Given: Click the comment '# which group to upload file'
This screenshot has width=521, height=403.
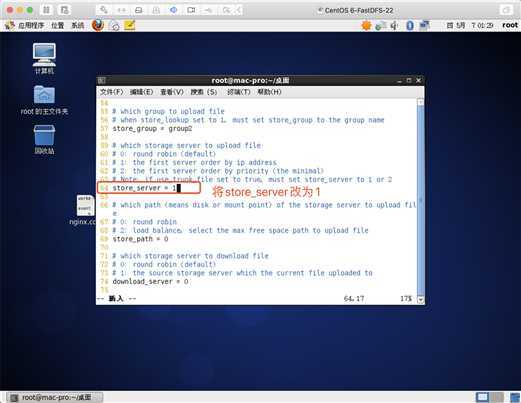Looking at the screenshot, I should 168,111.
